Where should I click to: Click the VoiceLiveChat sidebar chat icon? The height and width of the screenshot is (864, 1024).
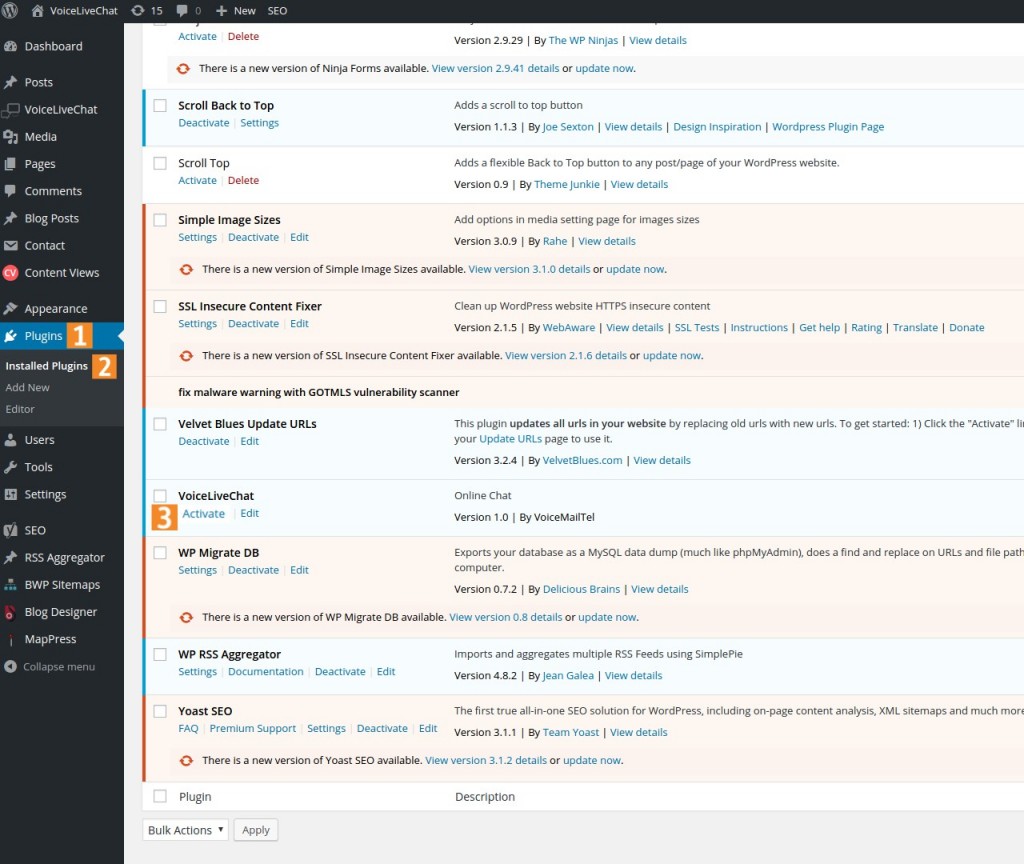[x=10, y=110]
